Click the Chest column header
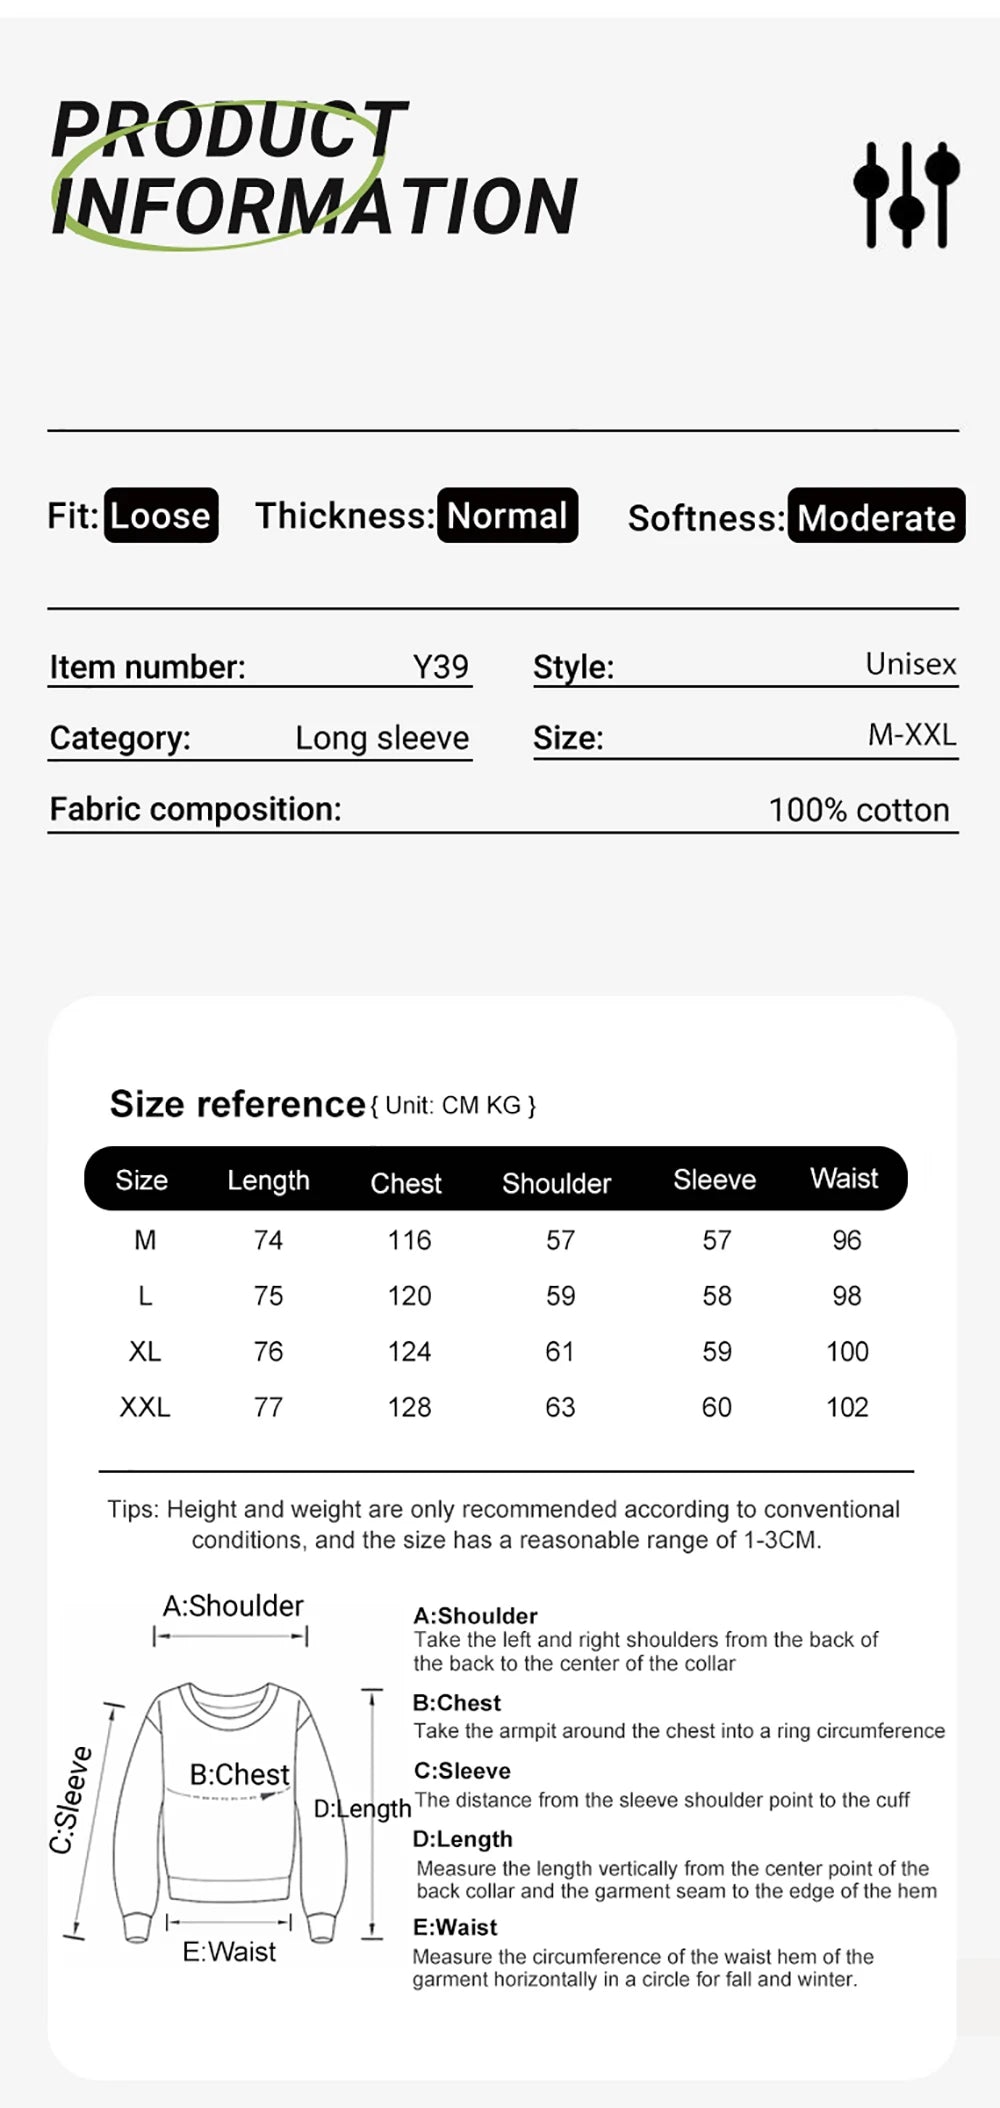 (x=405, y=1183)
